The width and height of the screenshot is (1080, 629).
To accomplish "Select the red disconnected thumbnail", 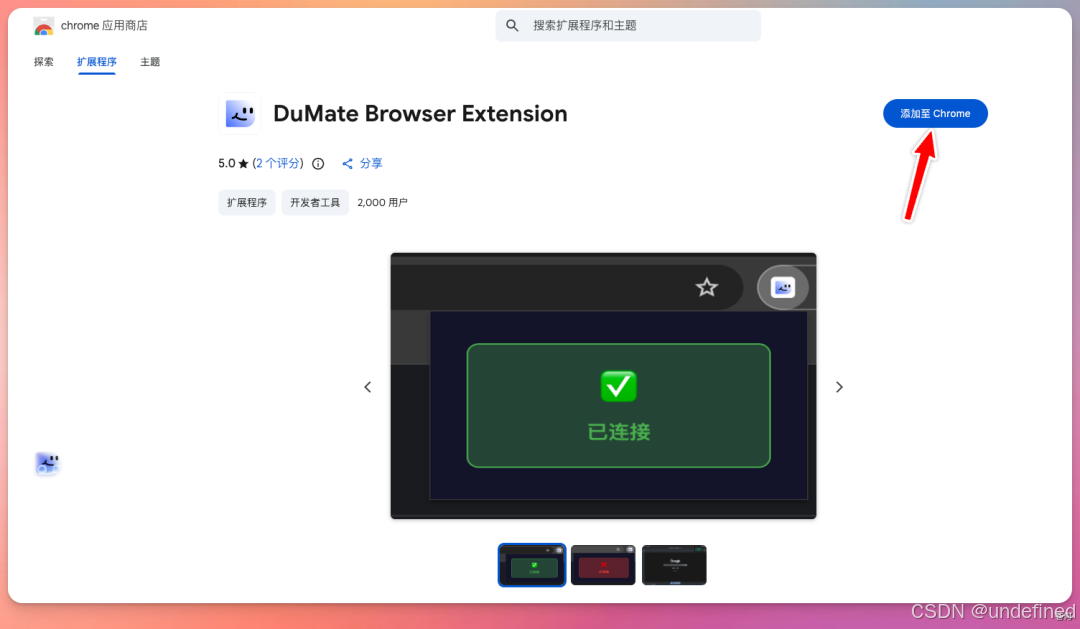I will [x=603, y=565].
